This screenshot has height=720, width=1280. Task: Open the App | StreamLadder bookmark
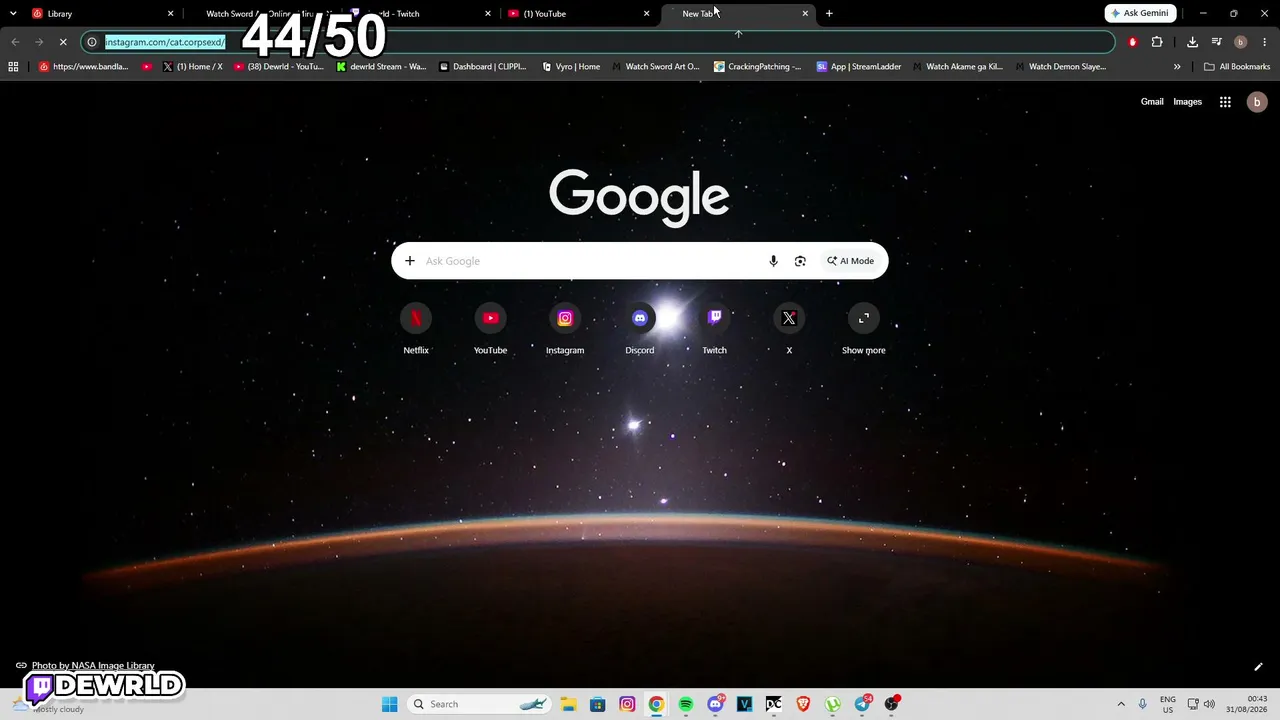(859, 67)
